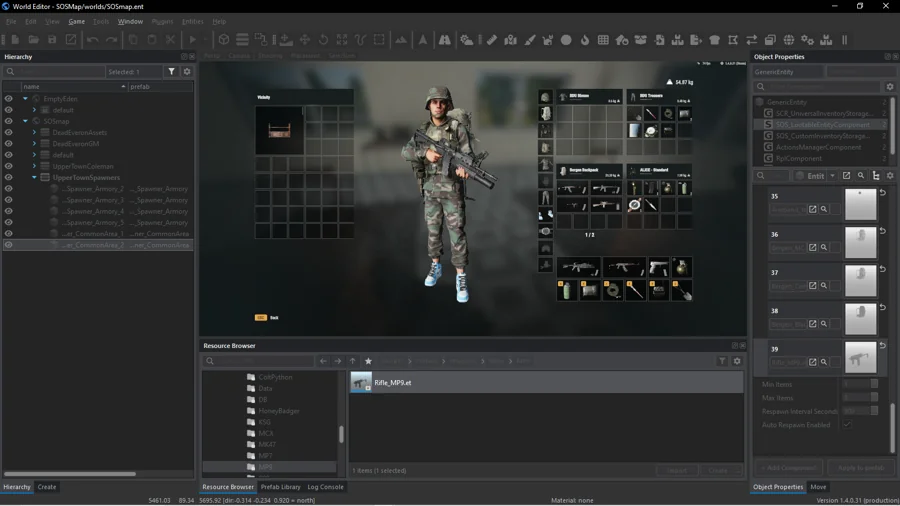Redo the last undone action
Image resolution: width=900 pixels, height=506 pixels.
(x=112, y=40)
